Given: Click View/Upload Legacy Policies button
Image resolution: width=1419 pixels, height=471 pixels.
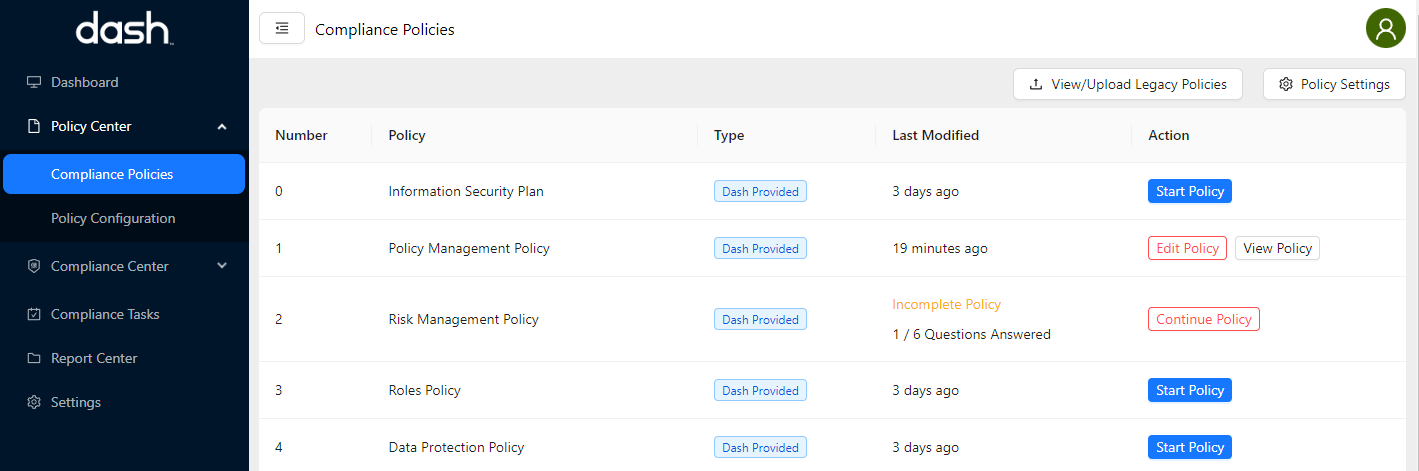Looking at the screenshot, I should [x=1127, y=84].
